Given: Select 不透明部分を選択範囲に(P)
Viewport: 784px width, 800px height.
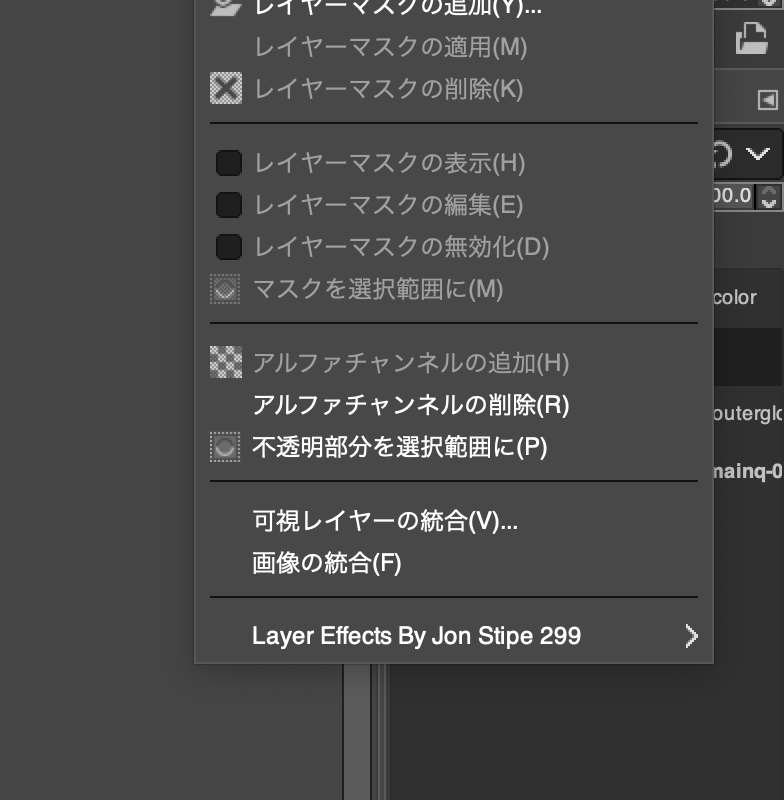Looking at the screenshot, I should 453,447.
